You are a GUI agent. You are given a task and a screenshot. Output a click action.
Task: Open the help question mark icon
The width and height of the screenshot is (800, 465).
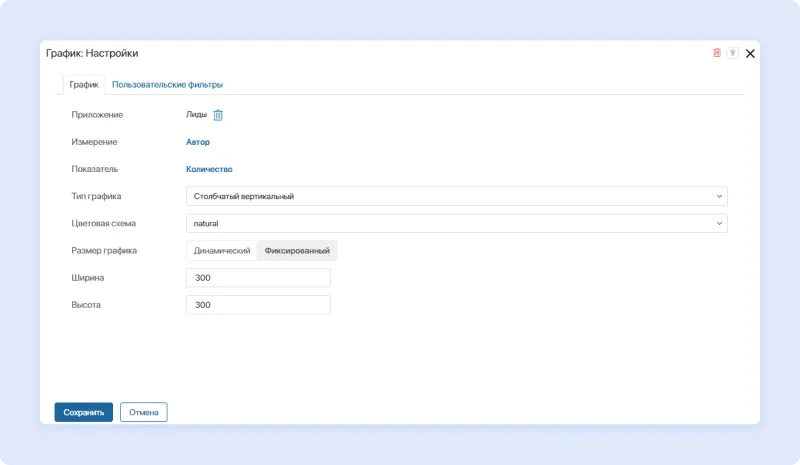(x=732, y=53)
